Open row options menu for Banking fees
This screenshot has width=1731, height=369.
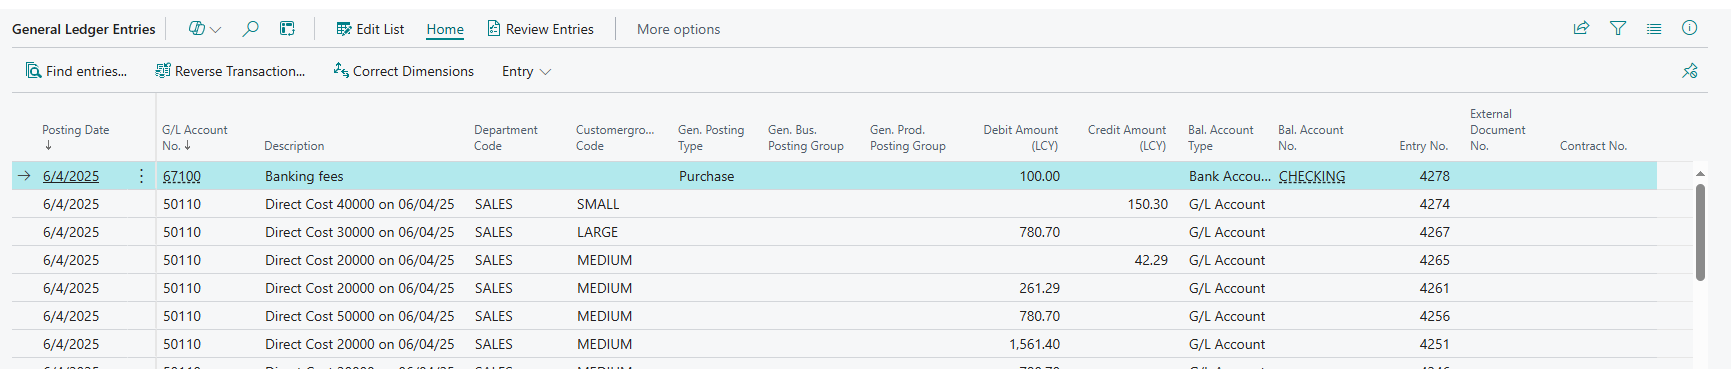(141, 176)
